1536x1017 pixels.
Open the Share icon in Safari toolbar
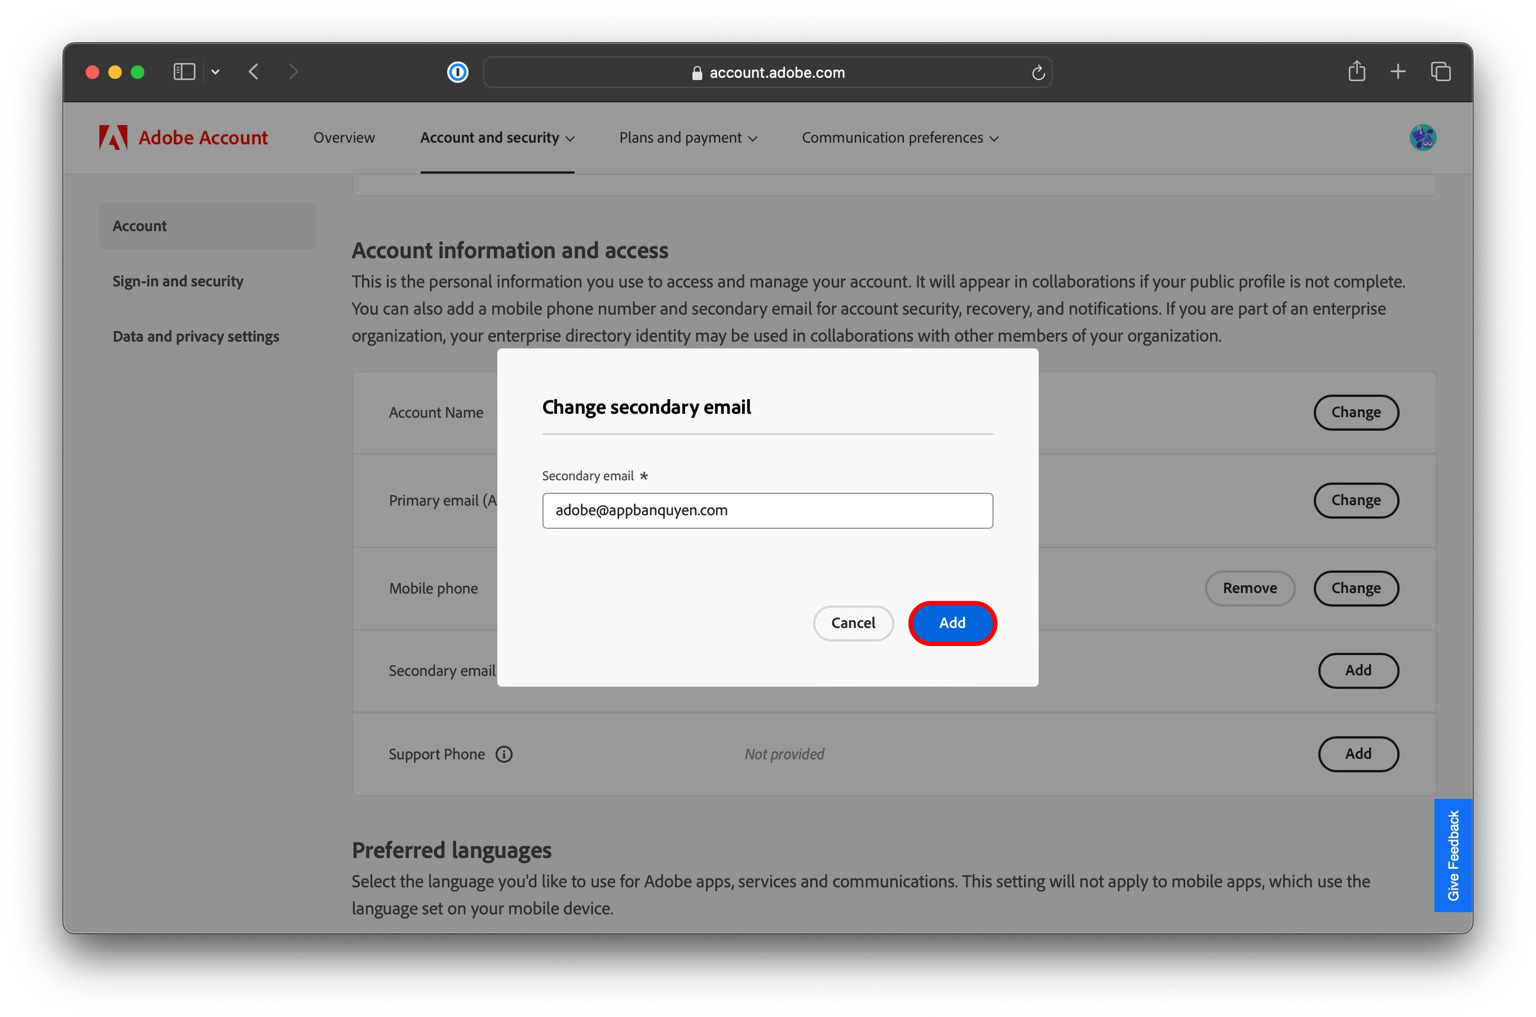(1356, 71)
